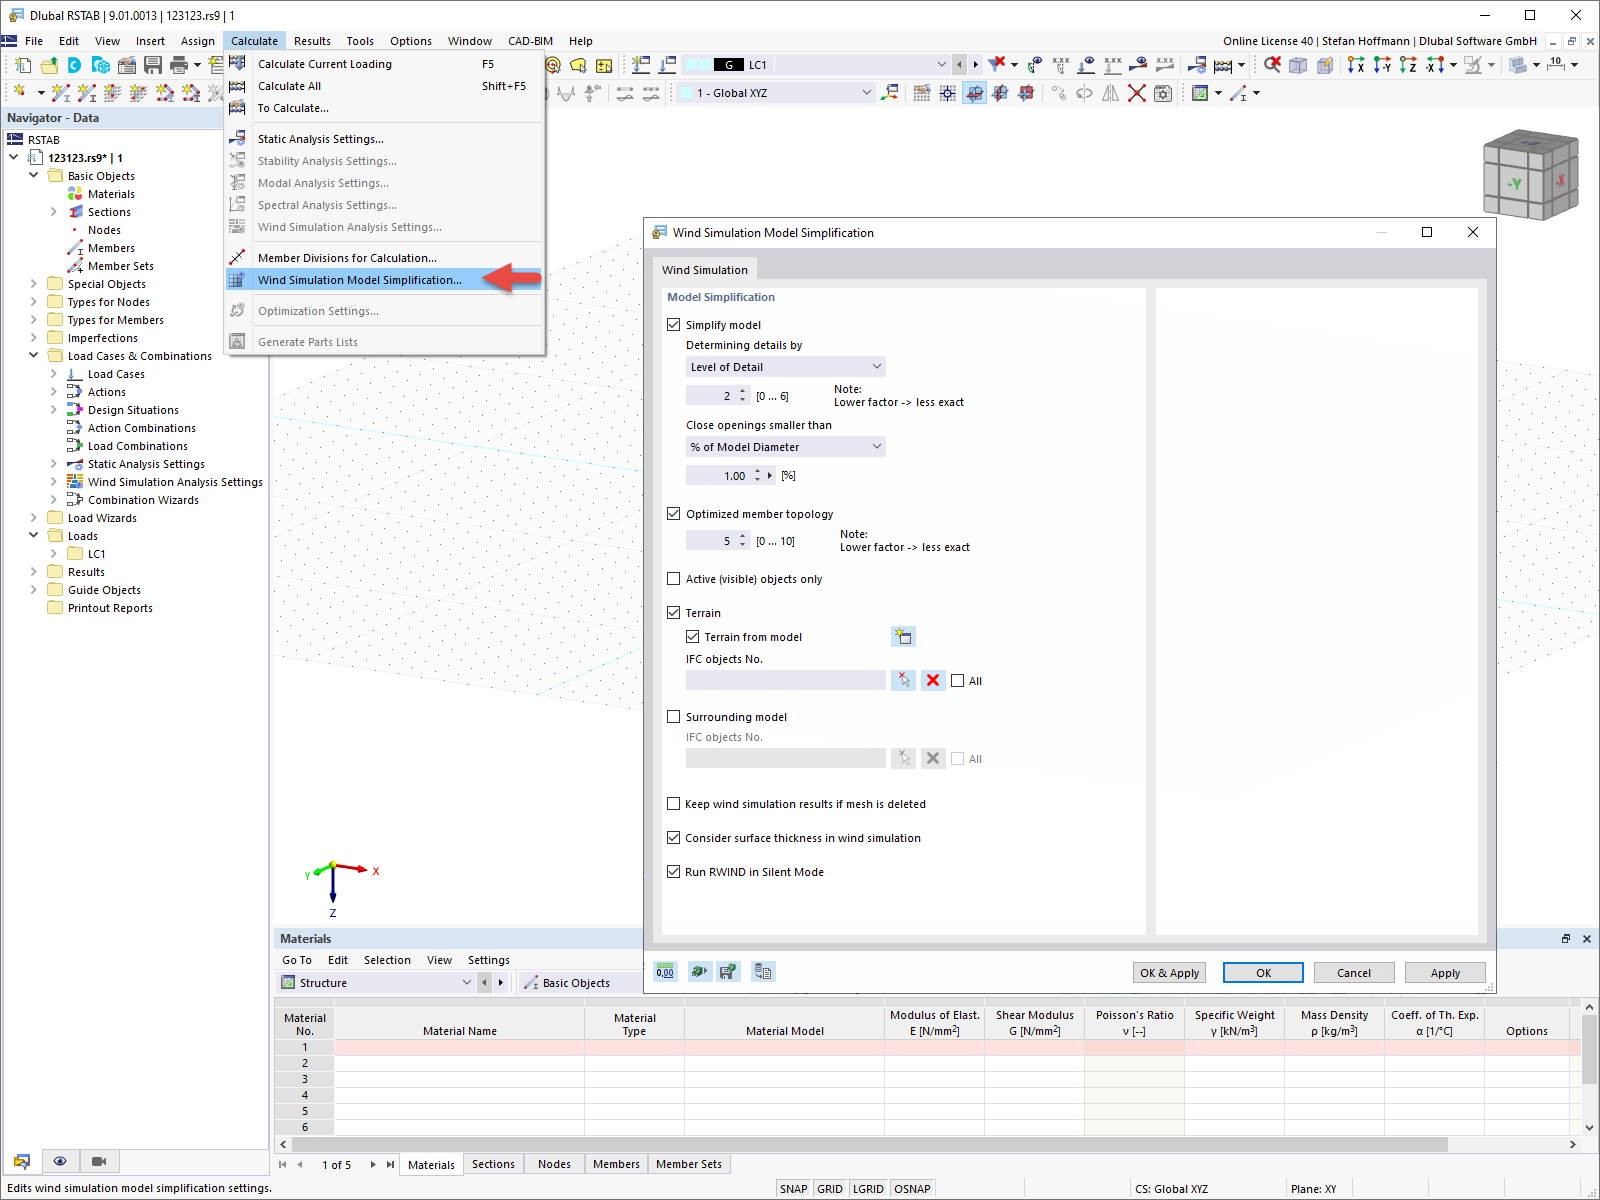This screenshot has height=1200, width=1600.
Task: Open the decimal places settings icon in the dialog
Action: coord(664,971)
